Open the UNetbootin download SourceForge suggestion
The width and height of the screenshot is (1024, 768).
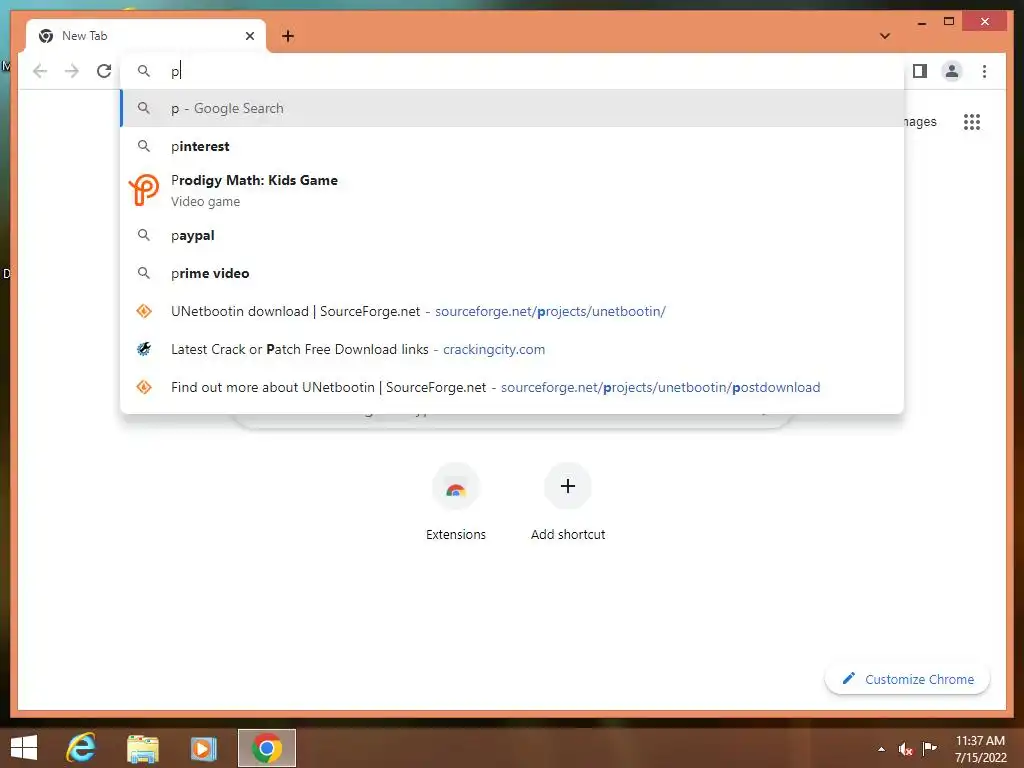(x=513, y=312)
